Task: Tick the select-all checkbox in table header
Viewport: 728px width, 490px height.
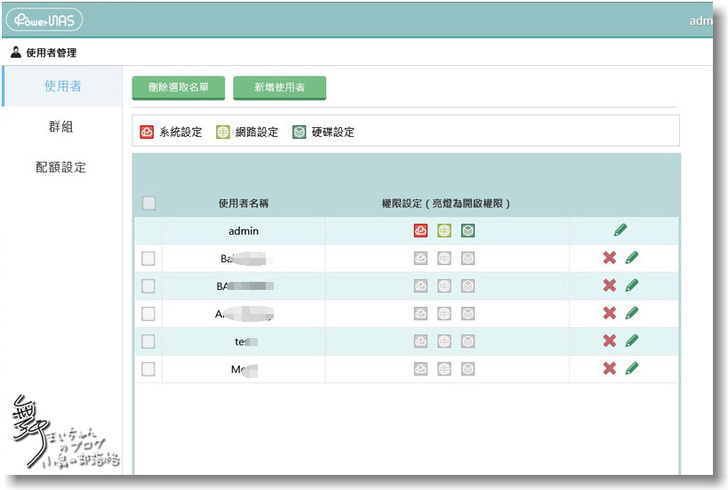Action: pos(149,203)
